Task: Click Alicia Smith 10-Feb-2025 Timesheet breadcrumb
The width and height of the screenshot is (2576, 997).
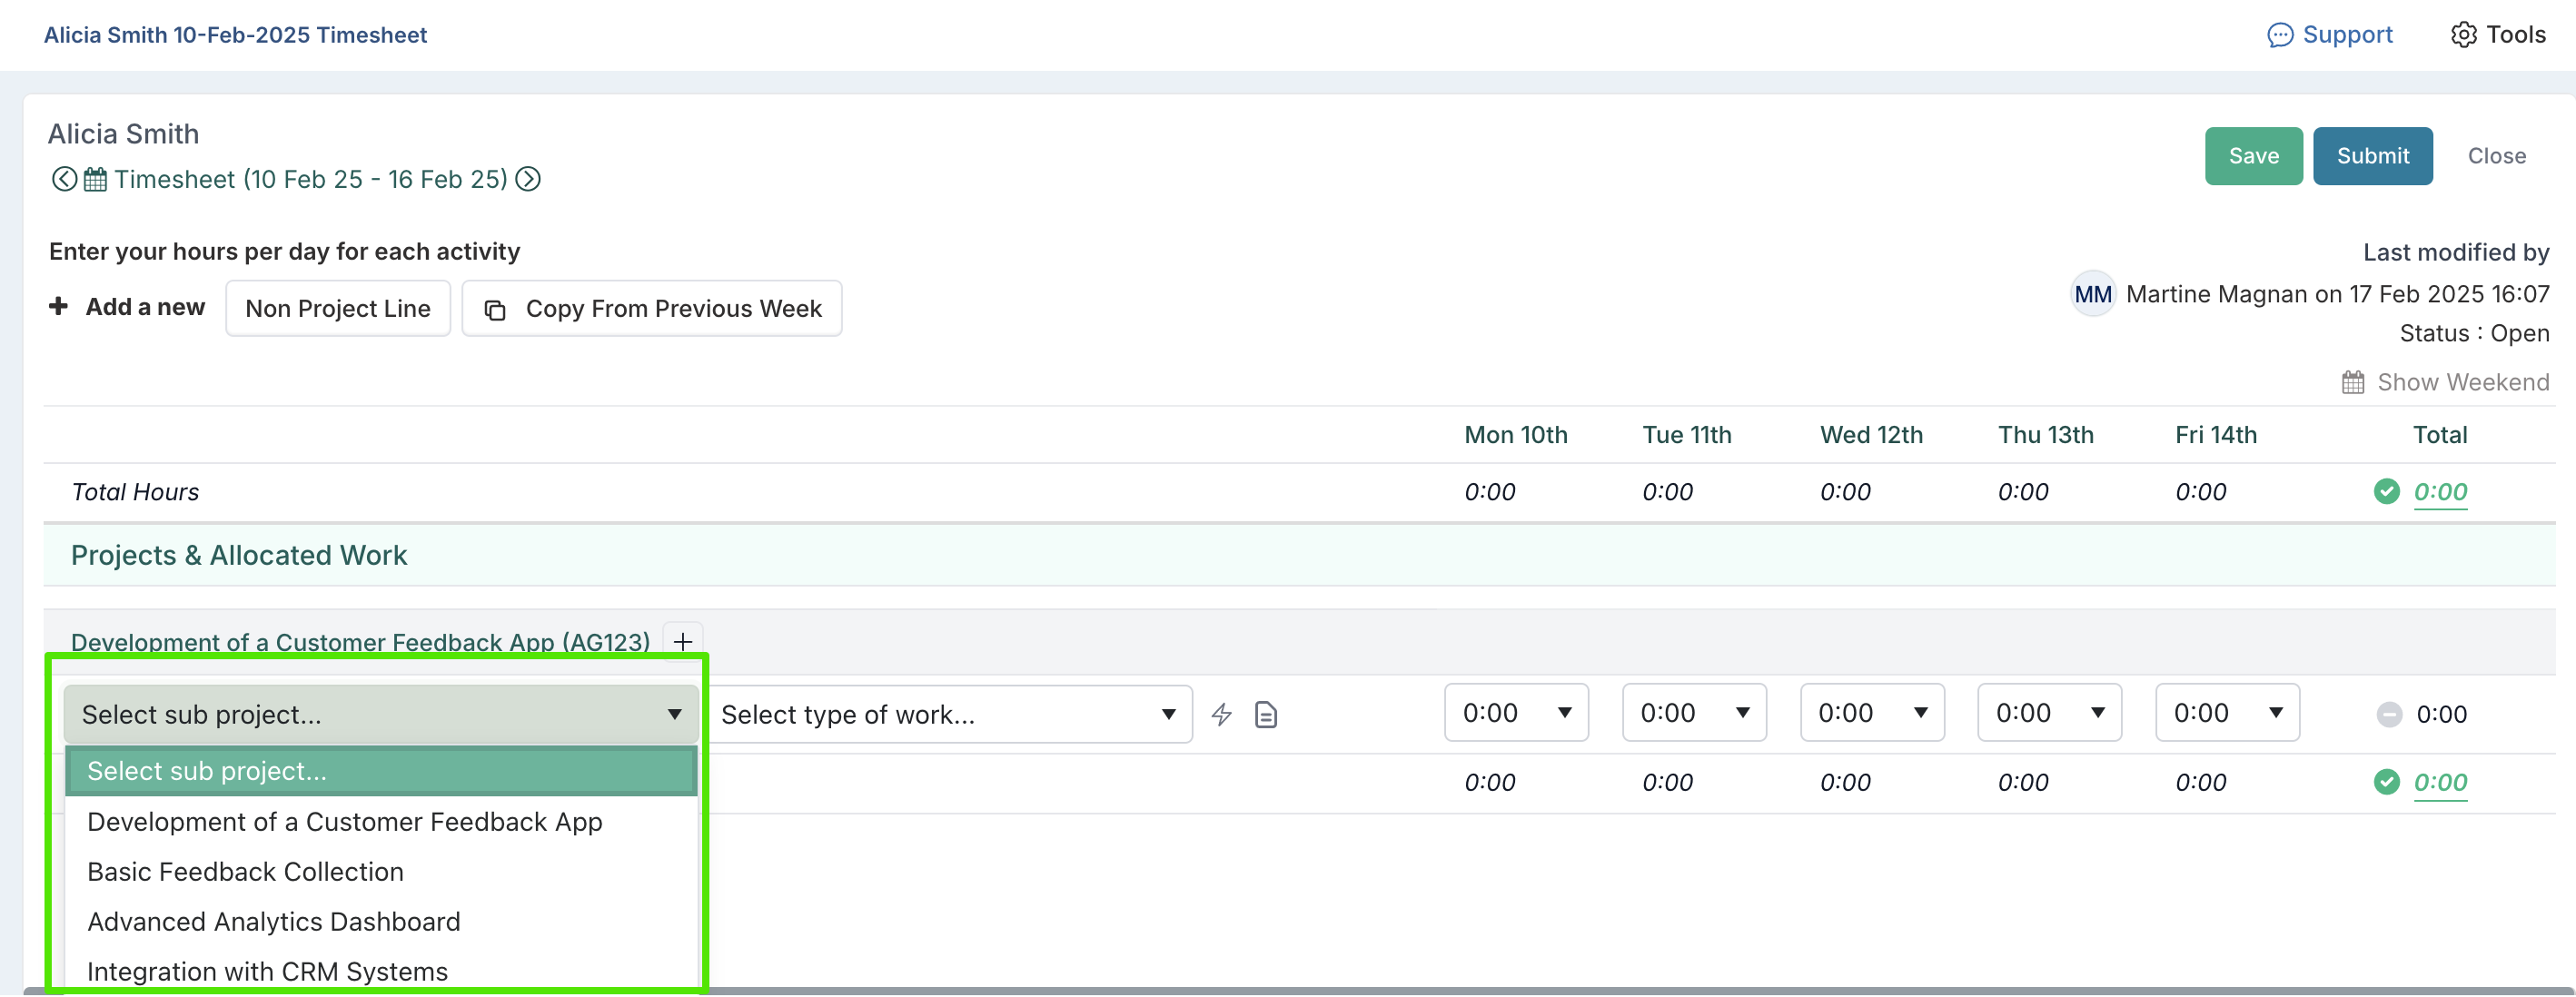Action: click(x=235, y=35)
